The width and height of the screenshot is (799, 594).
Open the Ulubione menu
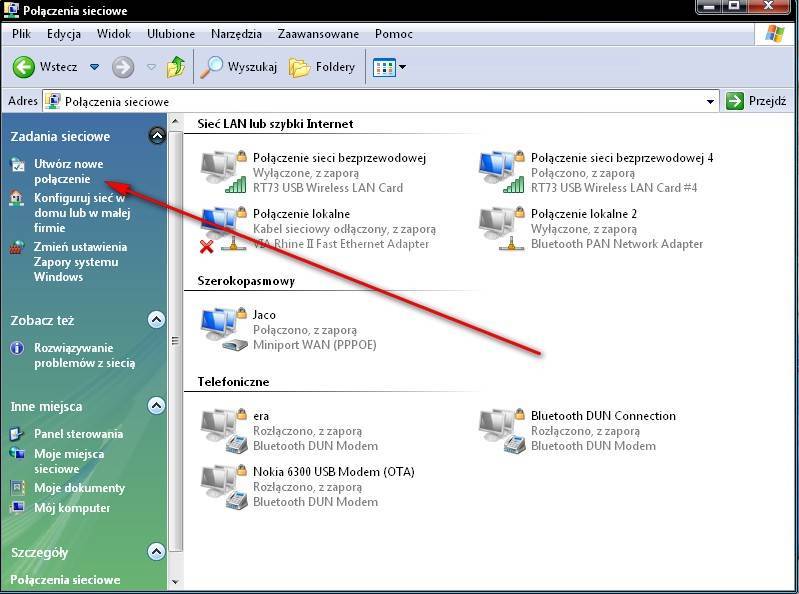[171, 34]
